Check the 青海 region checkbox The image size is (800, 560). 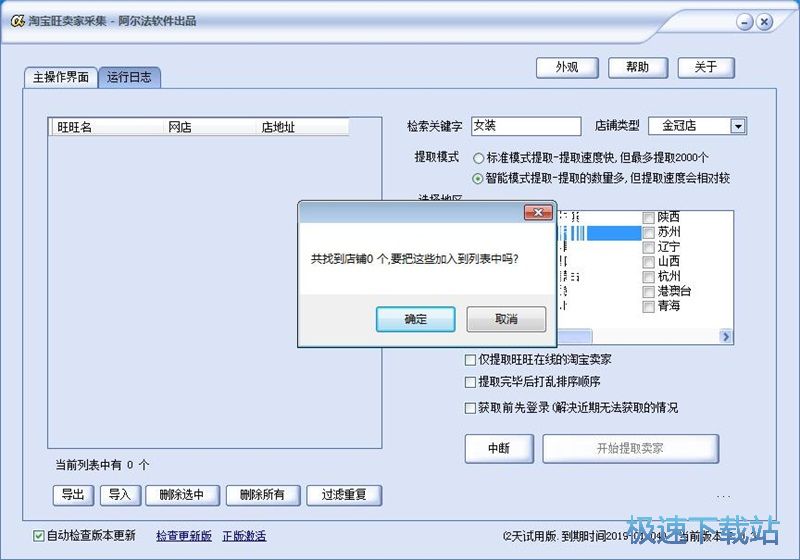click(x=648, y=307)
